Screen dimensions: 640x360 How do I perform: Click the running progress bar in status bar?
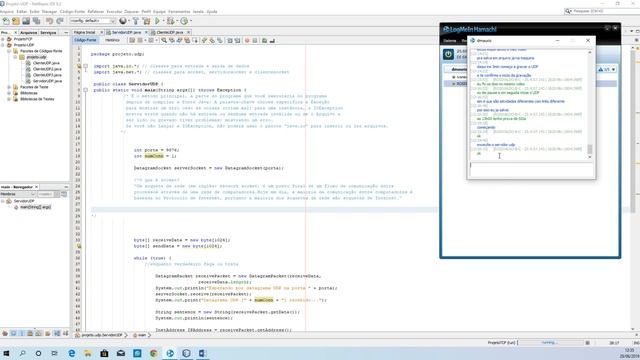(550, 343)
